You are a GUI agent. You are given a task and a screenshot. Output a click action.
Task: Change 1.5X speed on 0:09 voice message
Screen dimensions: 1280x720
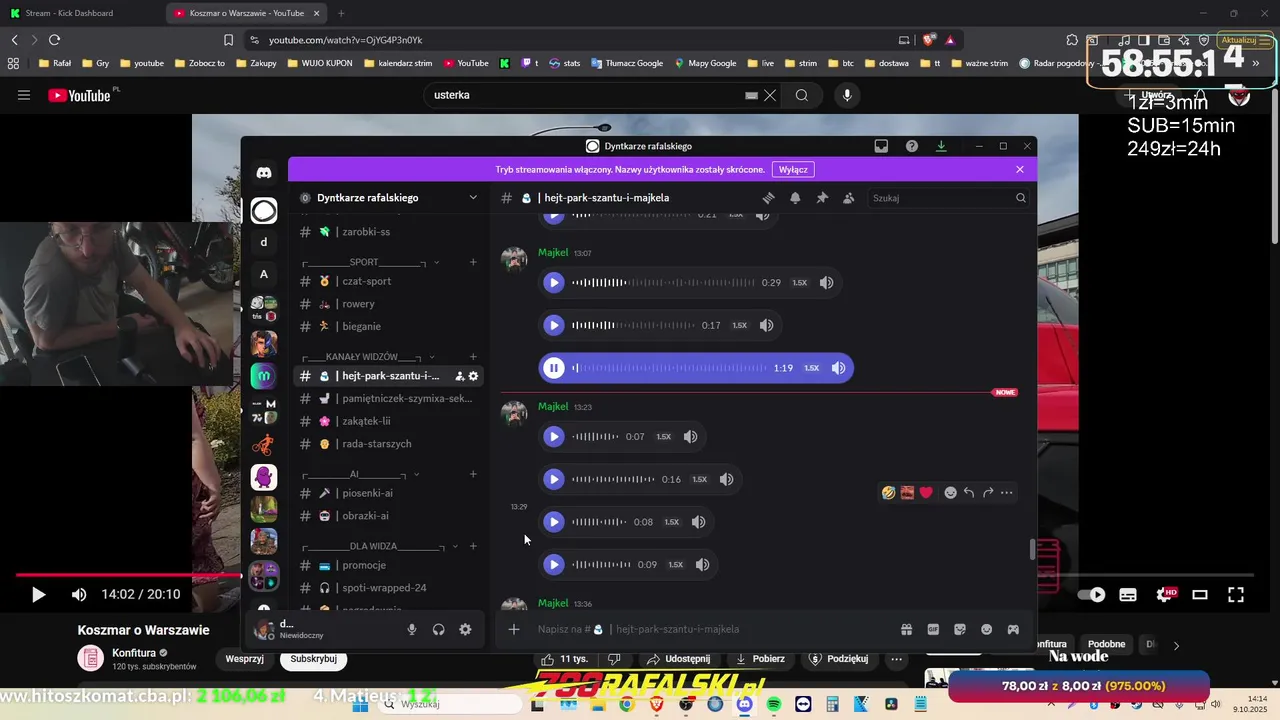click(x=675, y=565)
